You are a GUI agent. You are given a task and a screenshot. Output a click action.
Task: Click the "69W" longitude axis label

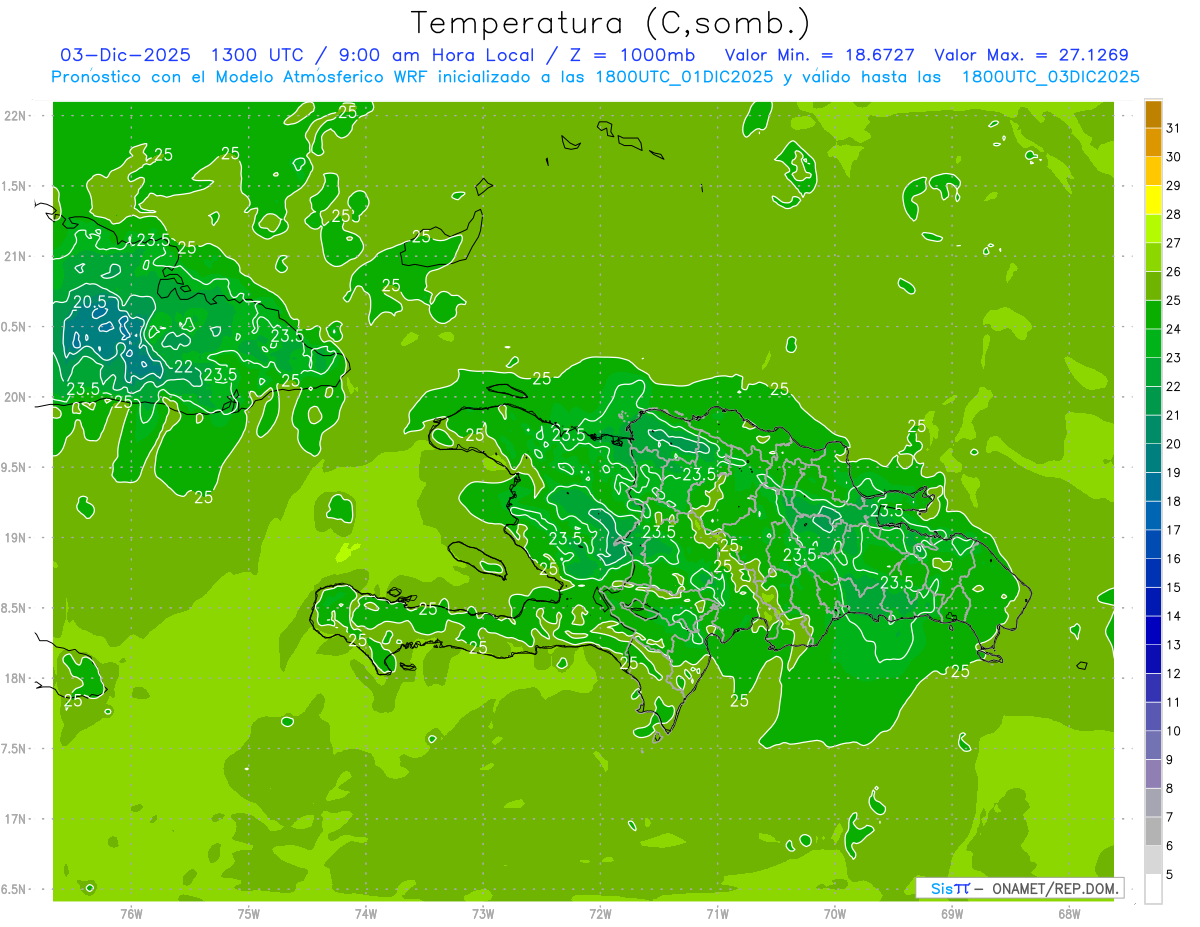[x=952, y=914]
